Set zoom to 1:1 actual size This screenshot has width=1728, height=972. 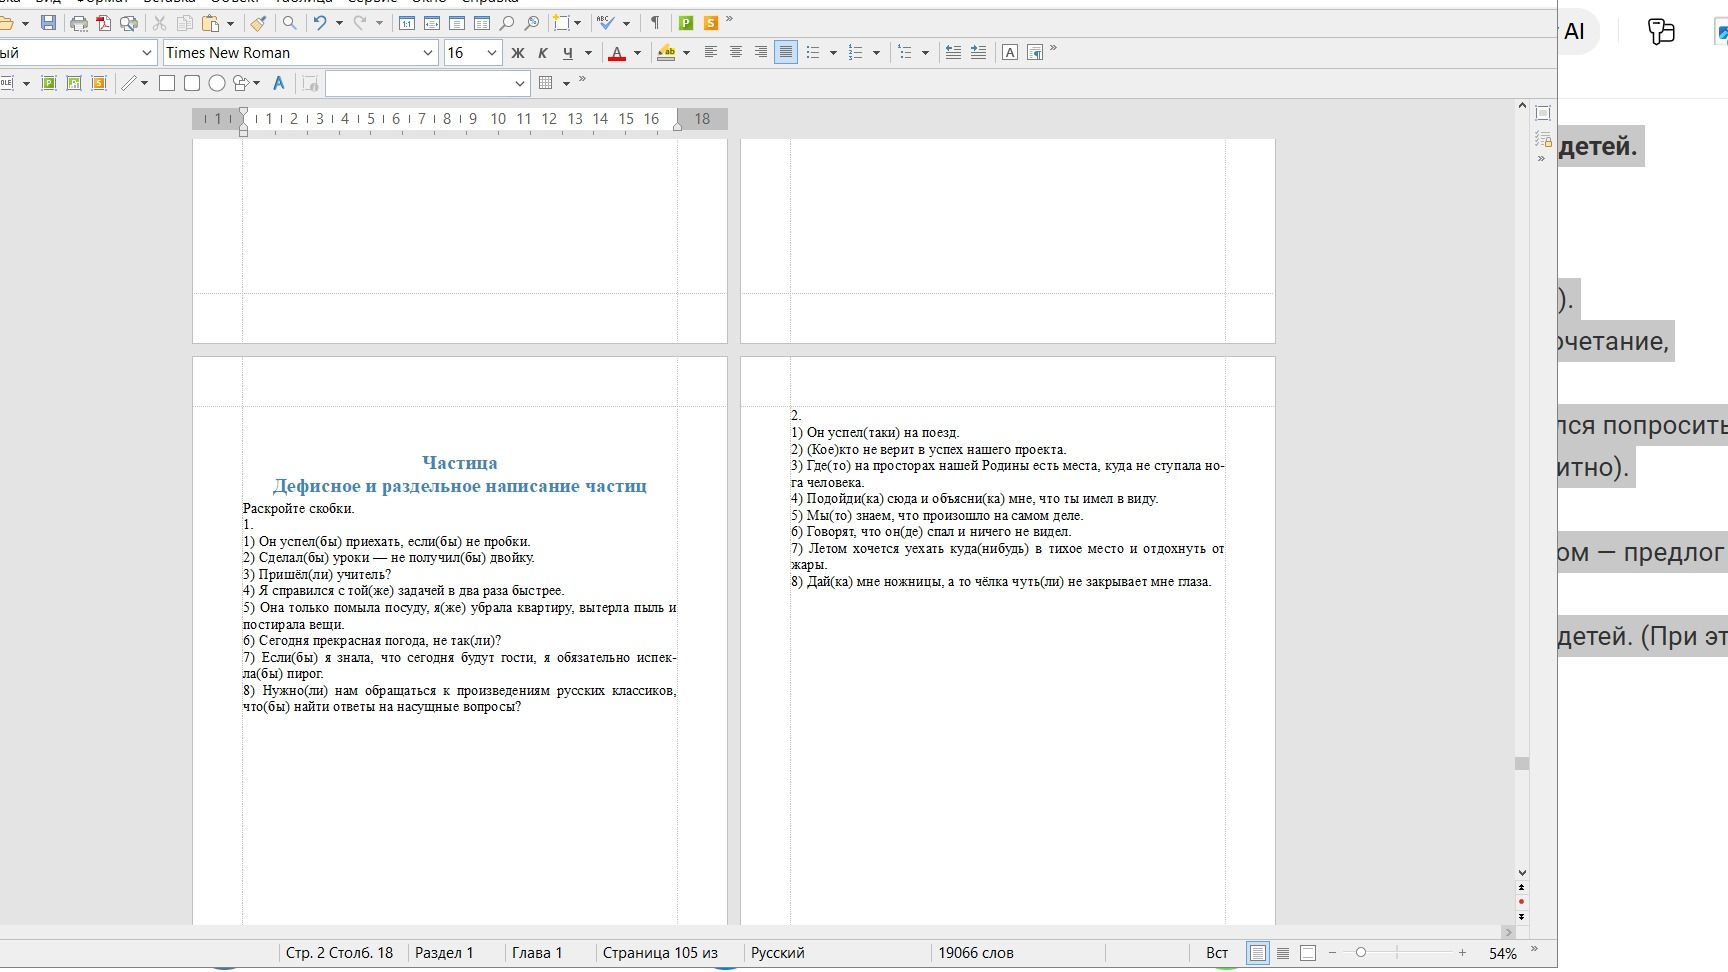407,22
